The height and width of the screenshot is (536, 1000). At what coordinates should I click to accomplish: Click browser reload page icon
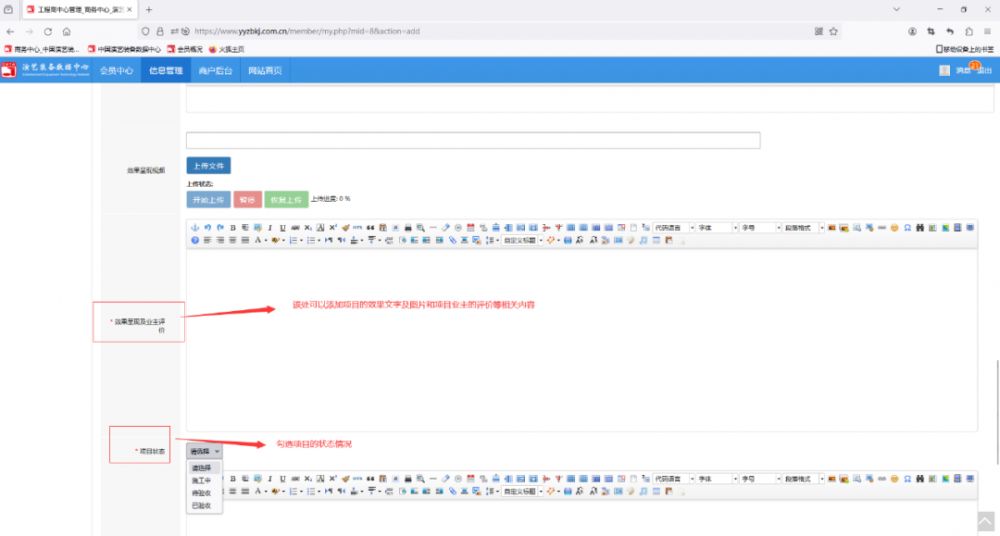click(48, 31)
